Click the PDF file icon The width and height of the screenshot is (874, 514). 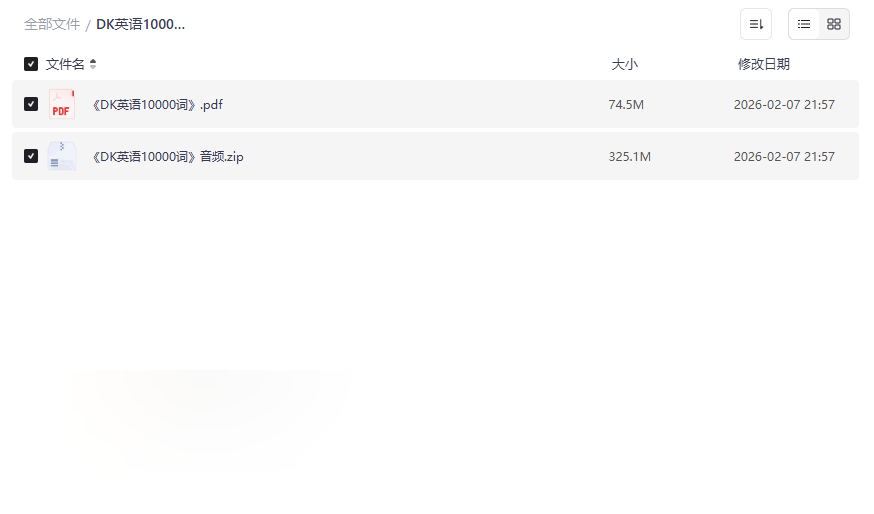pos(61,104)
